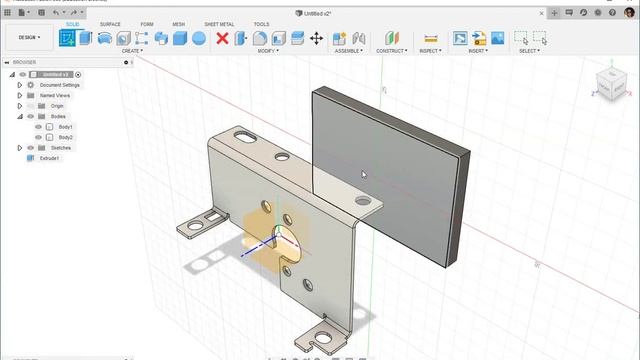
Task: Toggle visibility of root component Untitled
Action: coord(23,74)
